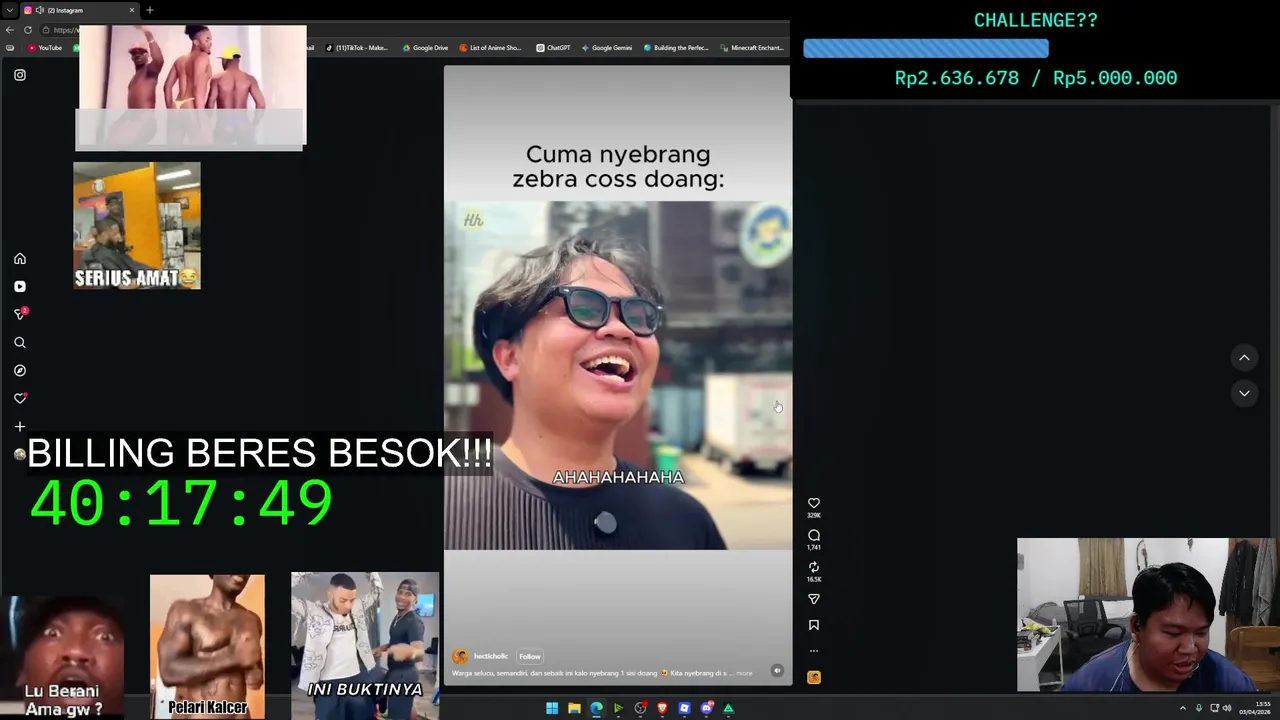
Task: Open hecticholic profile avatar
Action: pyautogui.click(x=460, y=656)
